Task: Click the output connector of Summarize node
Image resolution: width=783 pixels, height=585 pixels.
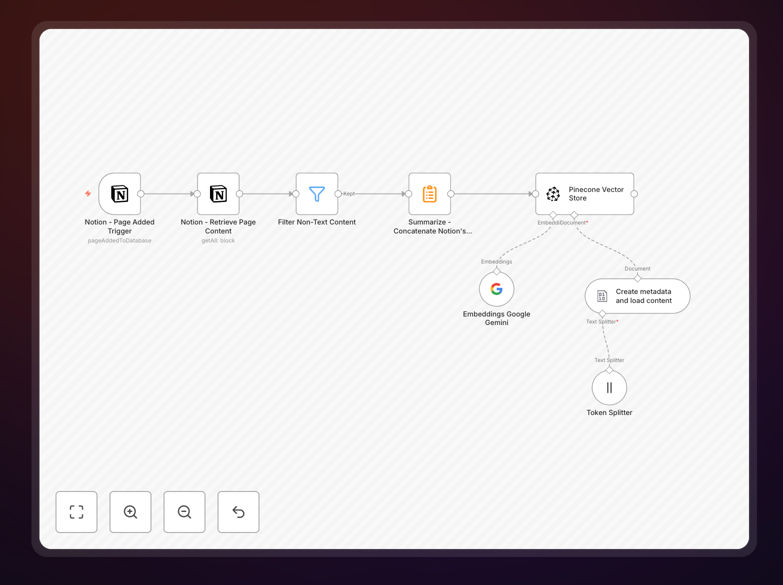Action: (x=451, y=194)
